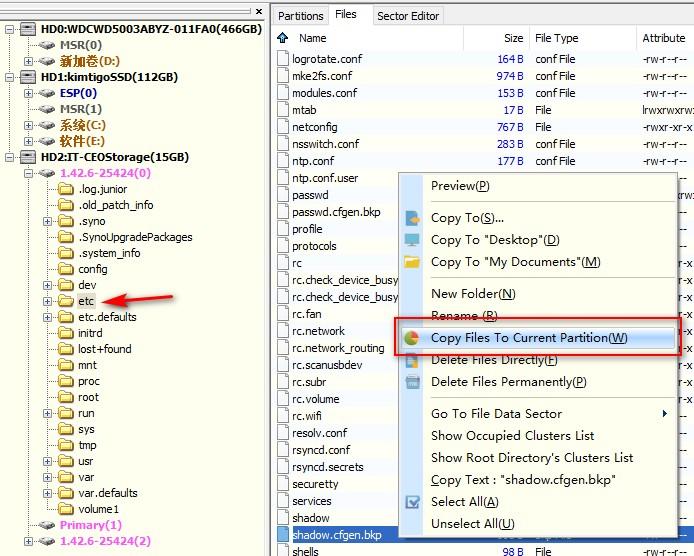Viewport: 694px width, 556px height.
Task: Select the shadow.cfgen.bkp file row
Action: tap(336, 535)
